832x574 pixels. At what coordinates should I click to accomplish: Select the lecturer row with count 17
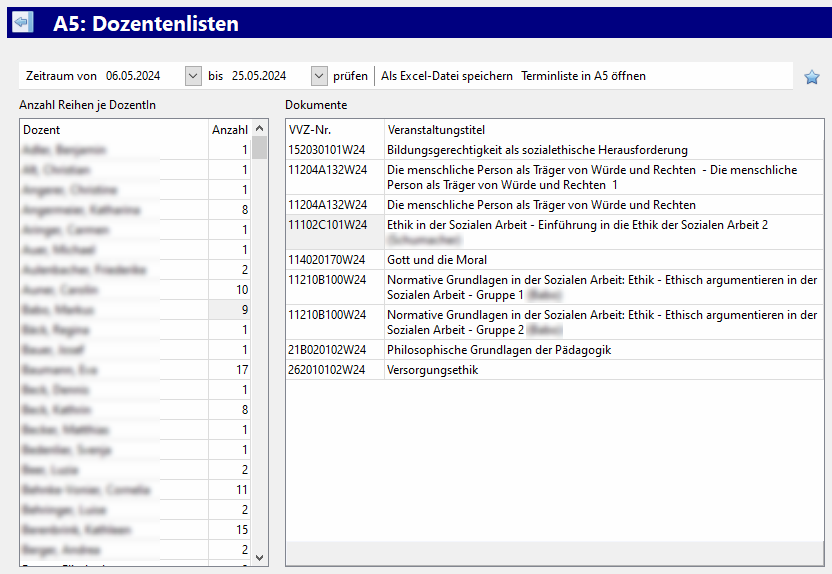click(x=135, y=370)
